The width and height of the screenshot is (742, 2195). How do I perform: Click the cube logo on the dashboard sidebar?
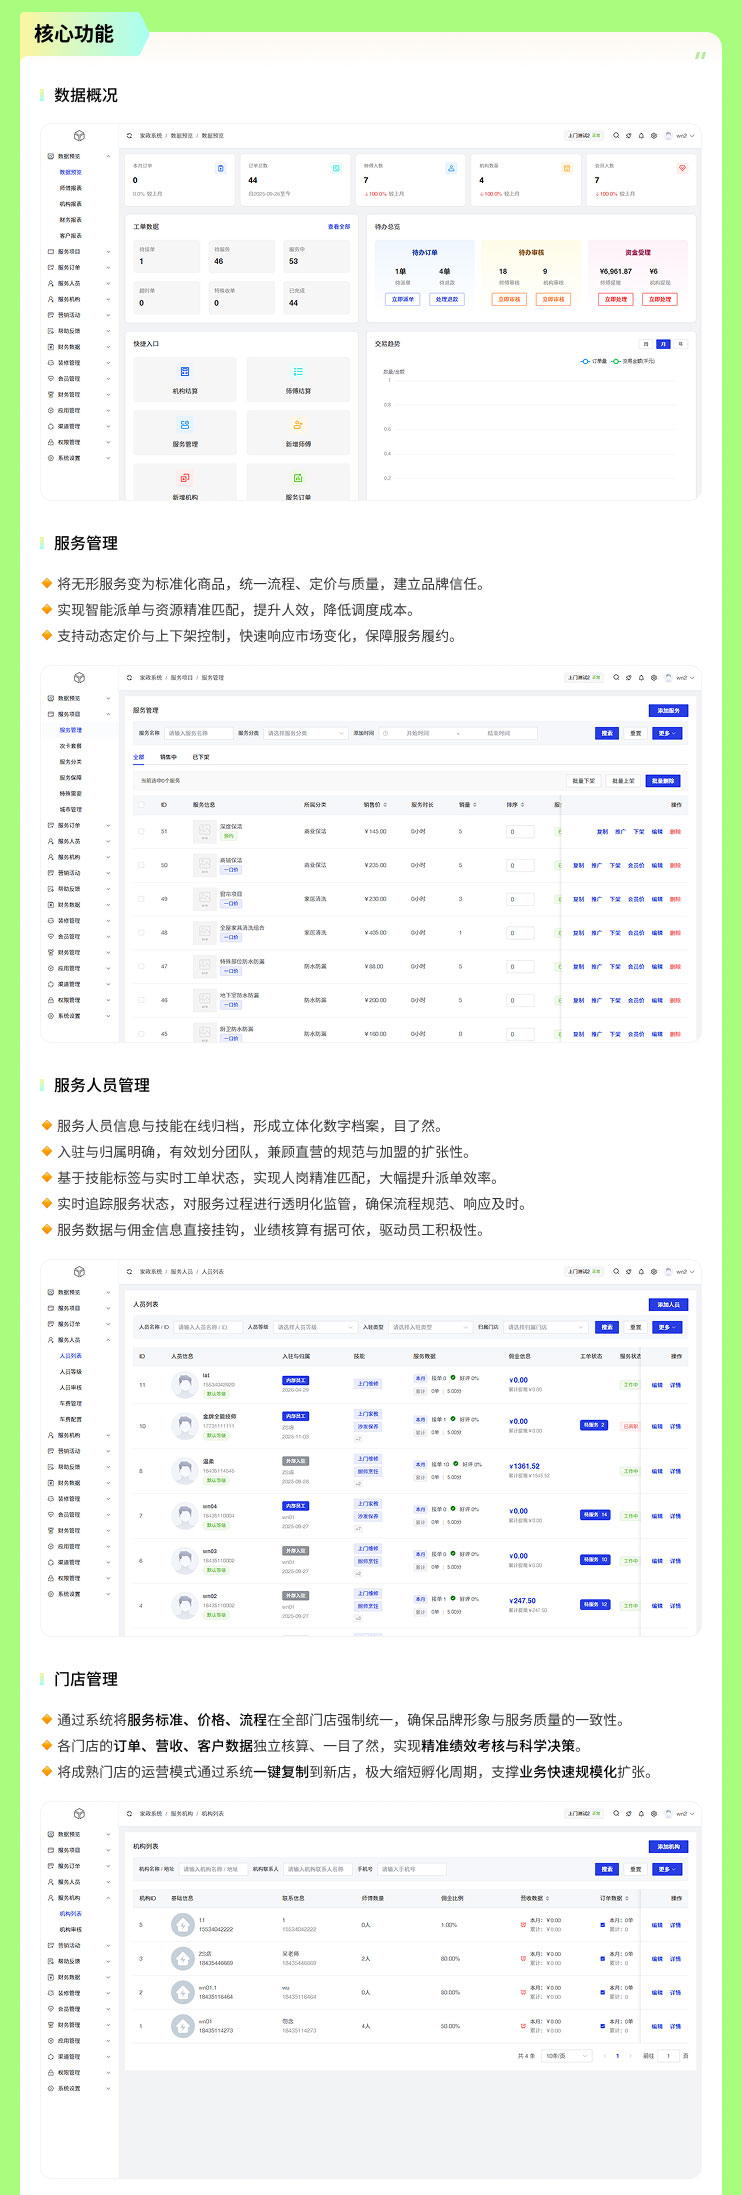(80, 135)
